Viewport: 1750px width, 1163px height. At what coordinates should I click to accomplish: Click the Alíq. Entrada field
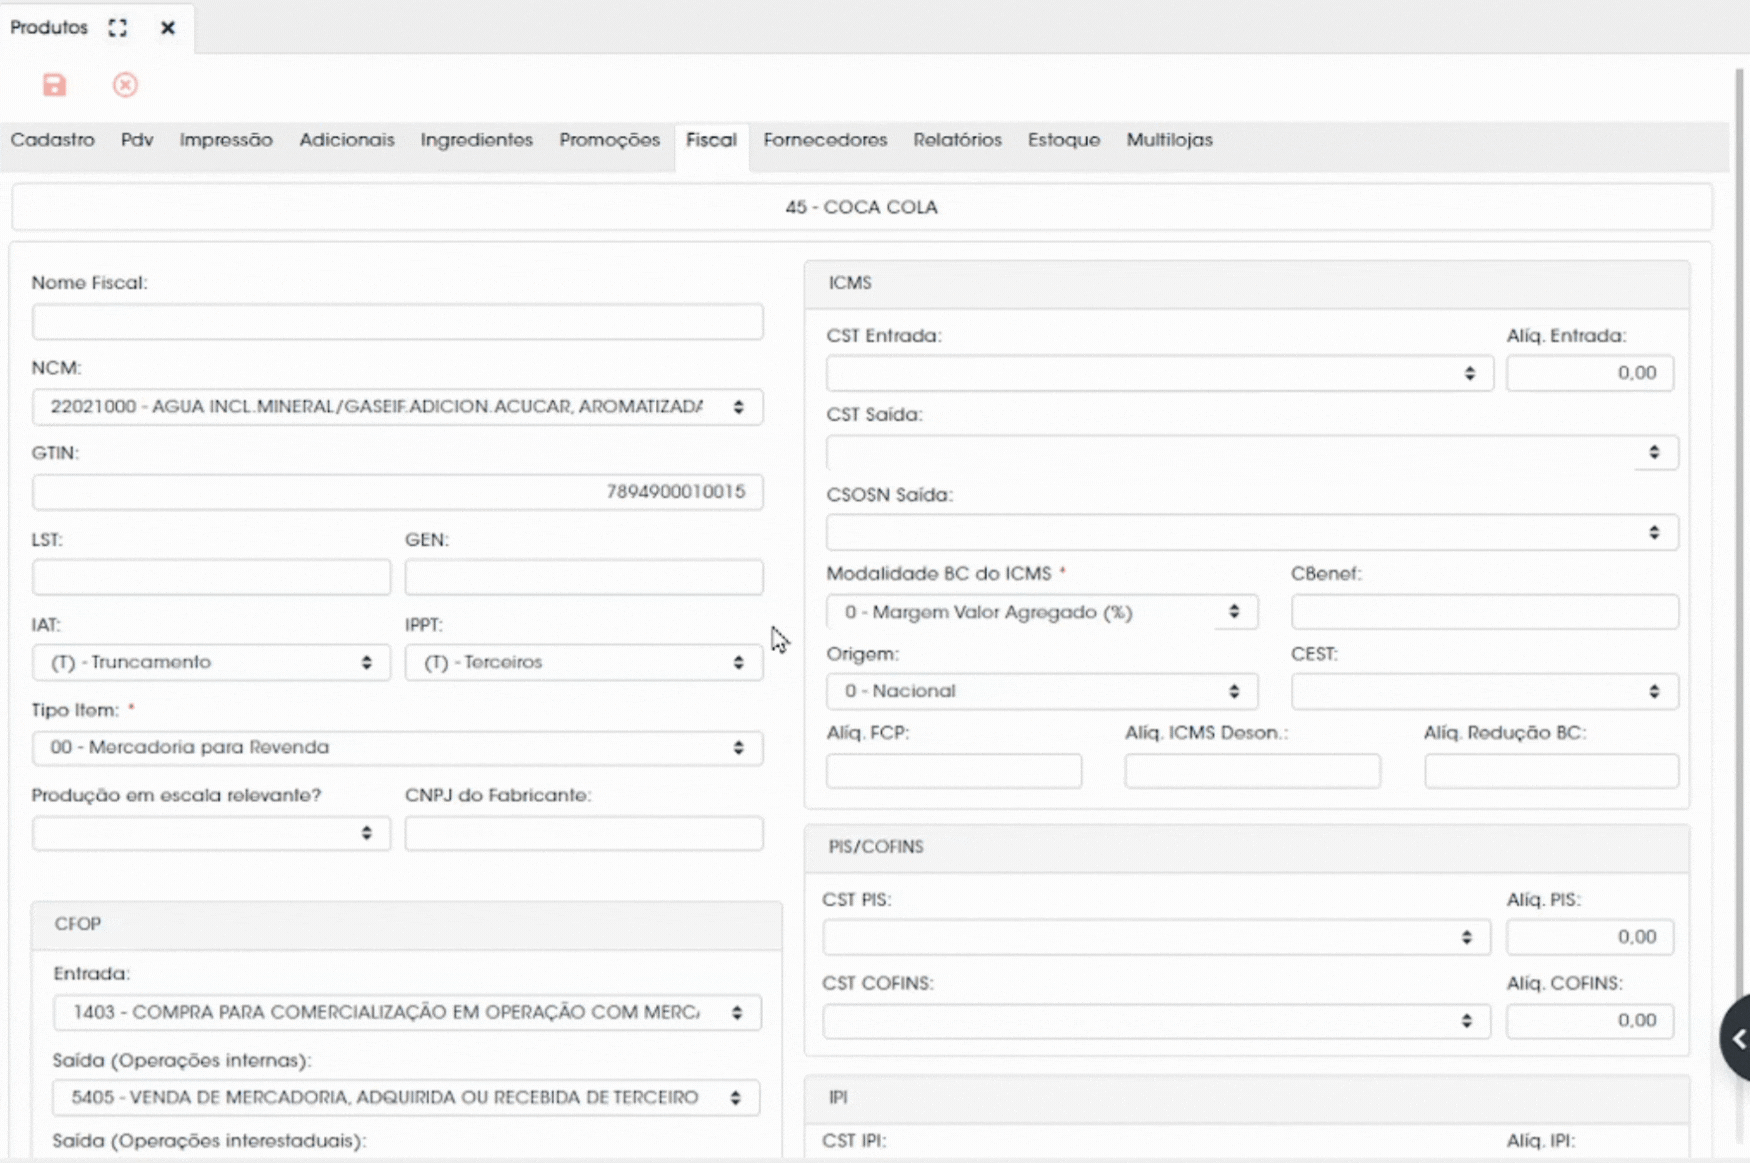(x=1590, y=373)
